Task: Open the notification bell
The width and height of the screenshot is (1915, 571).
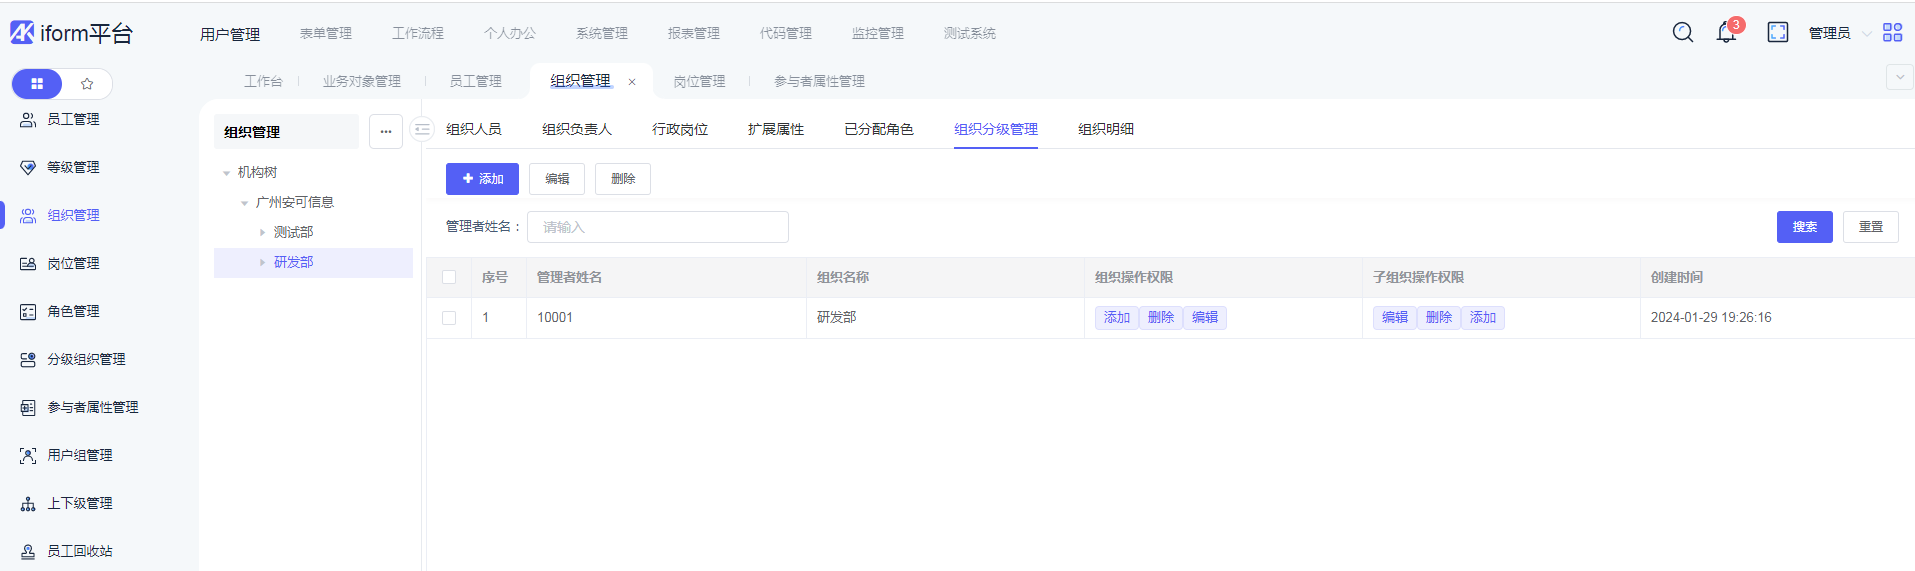Action: [1726, 33]
